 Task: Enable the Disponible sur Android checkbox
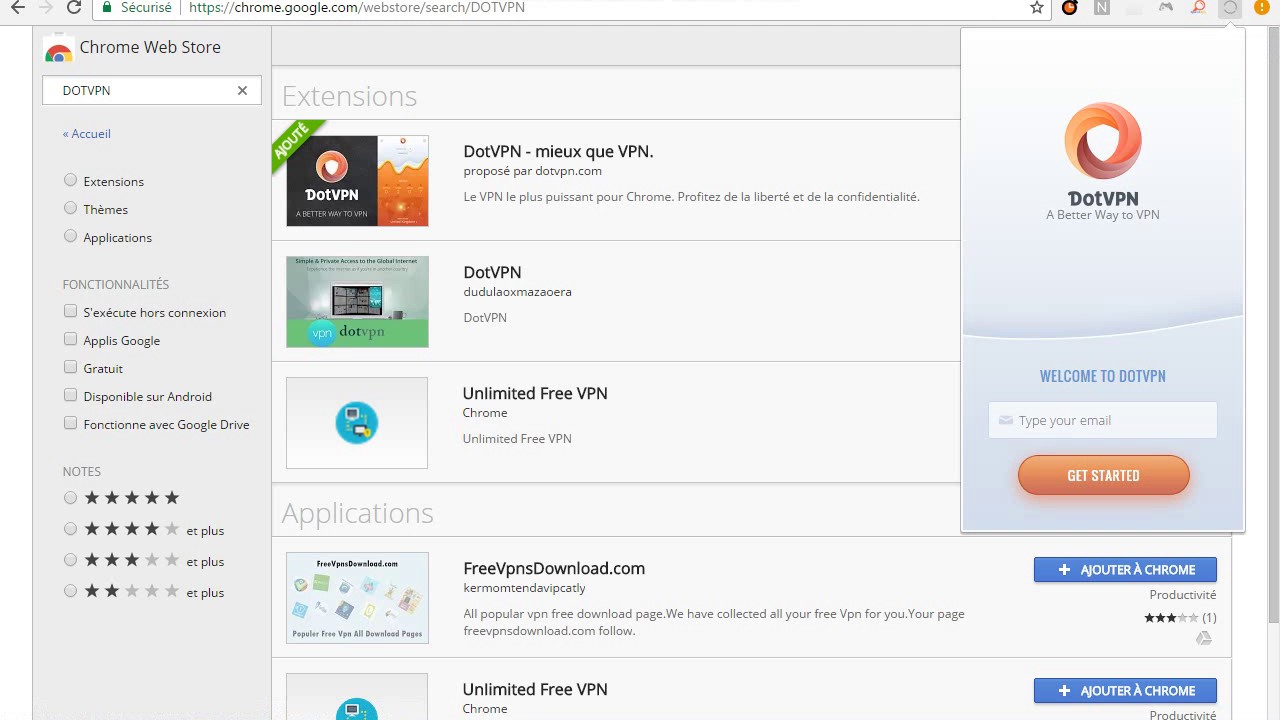(70, 395)
